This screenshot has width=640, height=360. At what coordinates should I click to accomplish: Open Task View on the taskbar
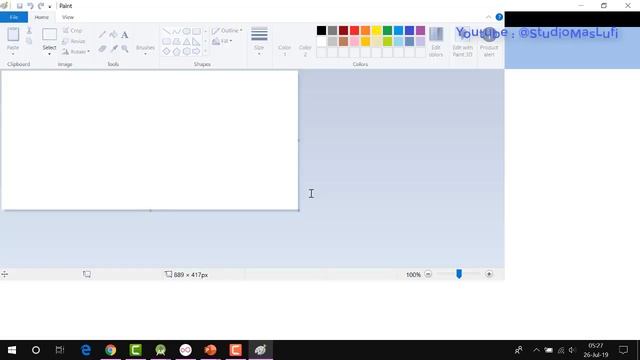[x=60, y=350]
